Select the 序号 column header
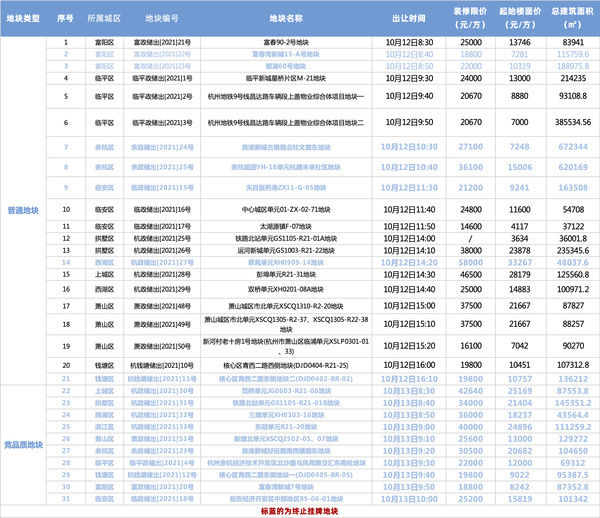 (x=65, y=18)
